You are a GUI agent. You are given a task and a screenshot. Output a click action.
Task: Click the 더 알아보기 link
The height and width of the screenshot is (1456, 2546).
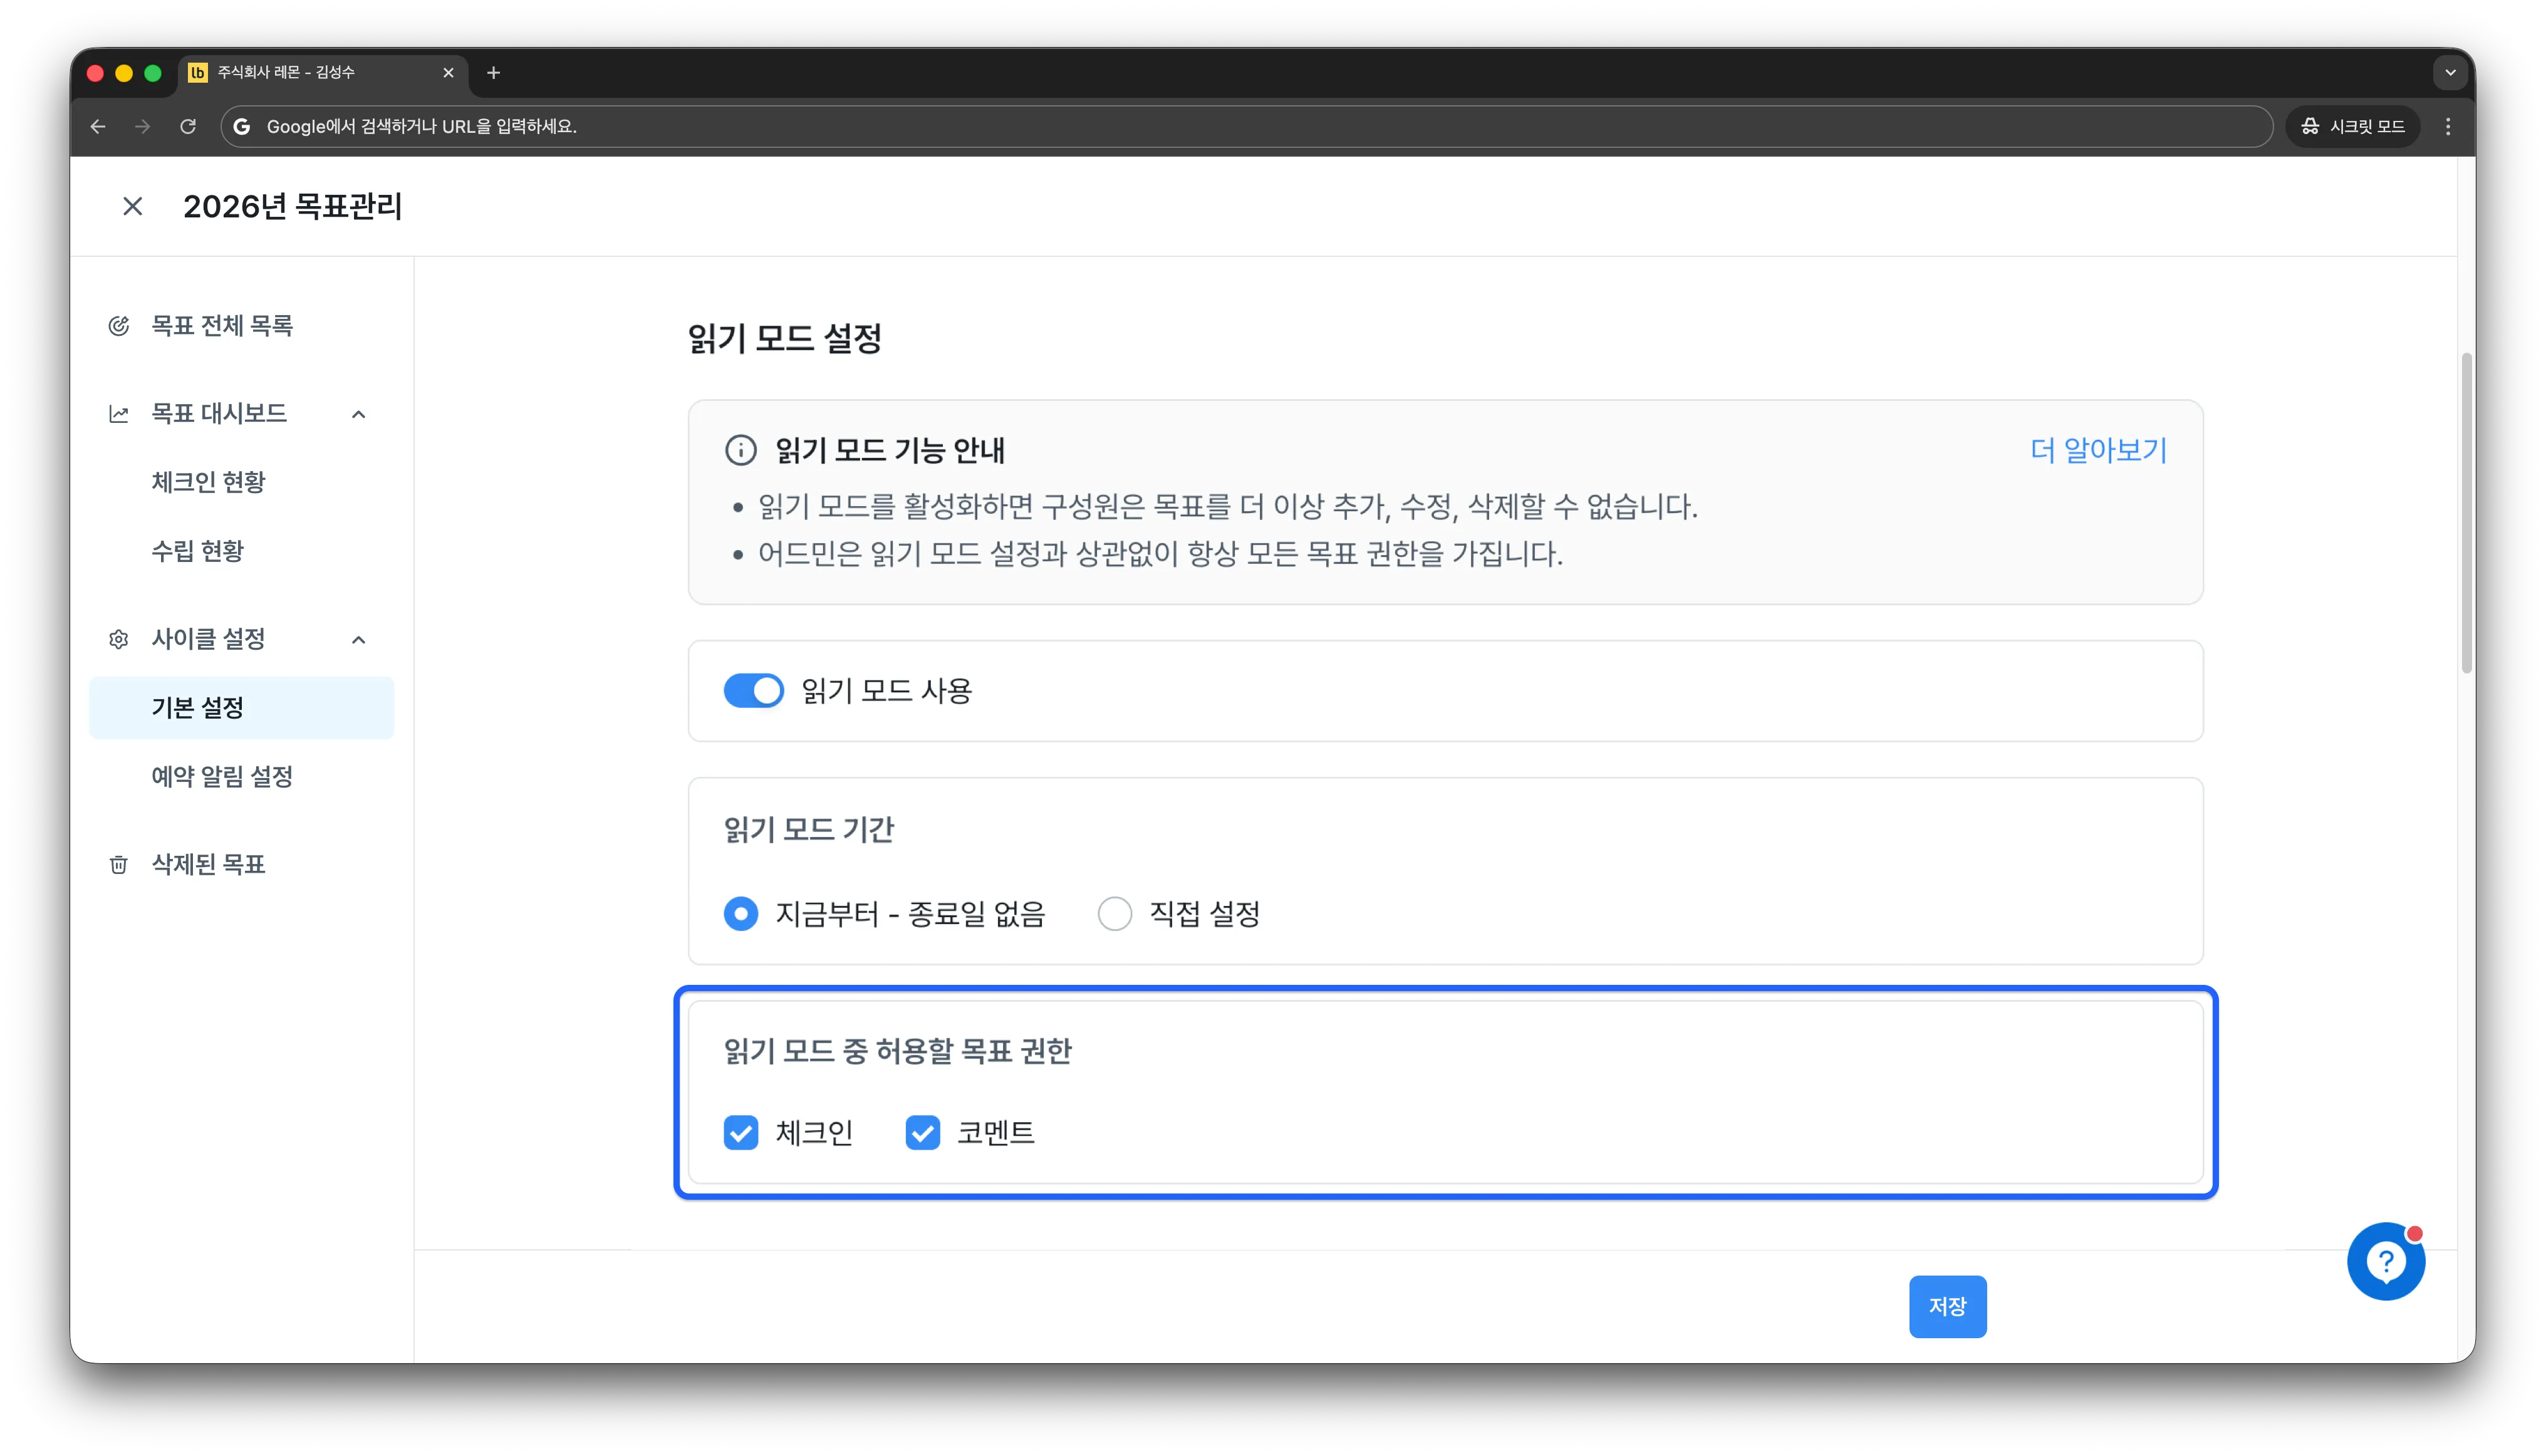[2098, 450]
